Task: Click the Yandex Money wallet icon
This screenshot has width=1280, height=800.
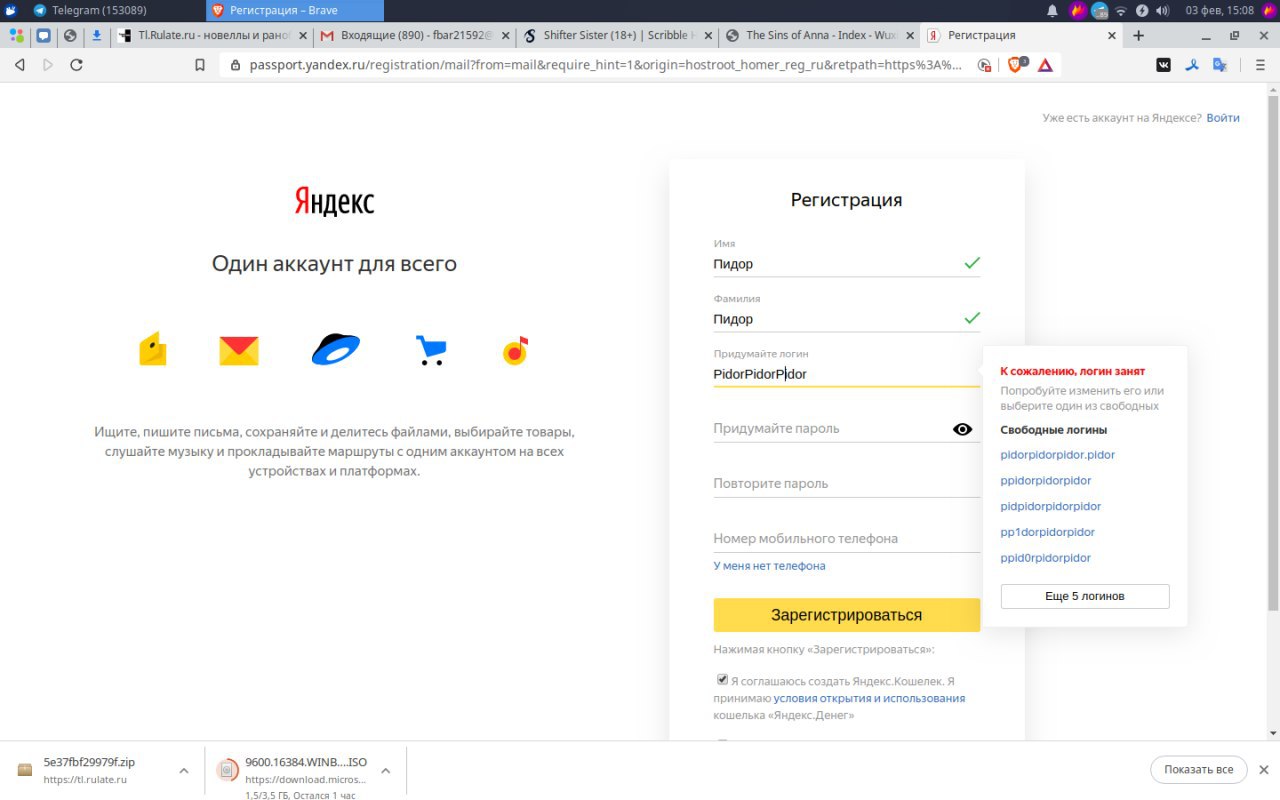Action: click(153, 349)
